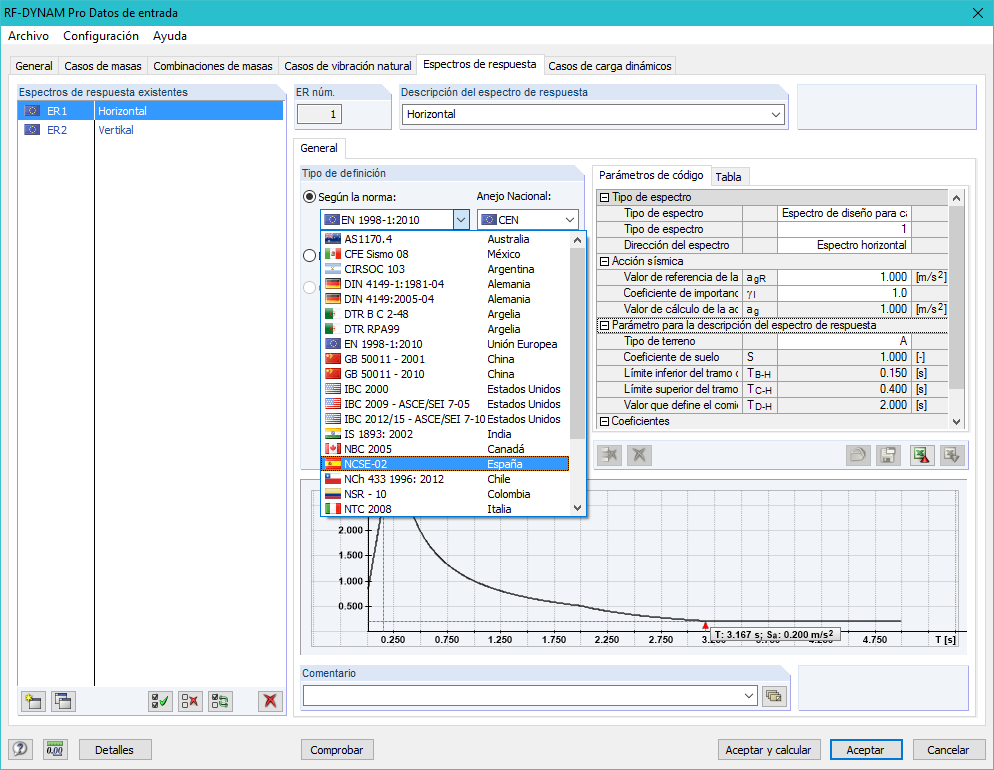This screenshot has height=770, width=994.
Task: Open the Descripción del espectro dropdown
Action: 775,115
